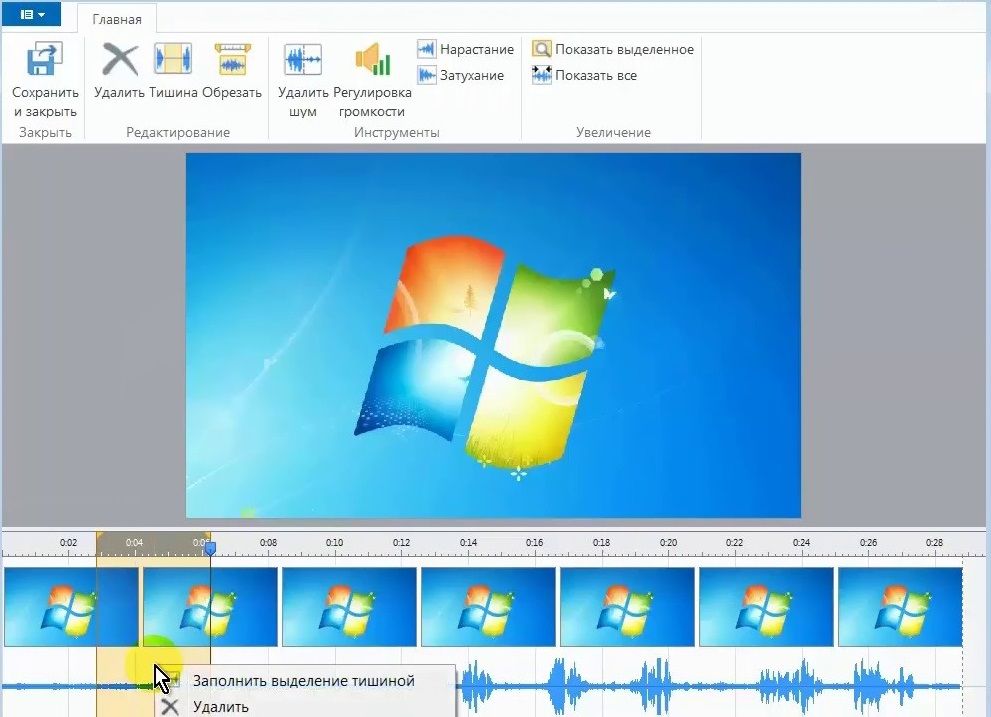
Task: Select the last video thumbnail on the timeline
Action: 898,606
